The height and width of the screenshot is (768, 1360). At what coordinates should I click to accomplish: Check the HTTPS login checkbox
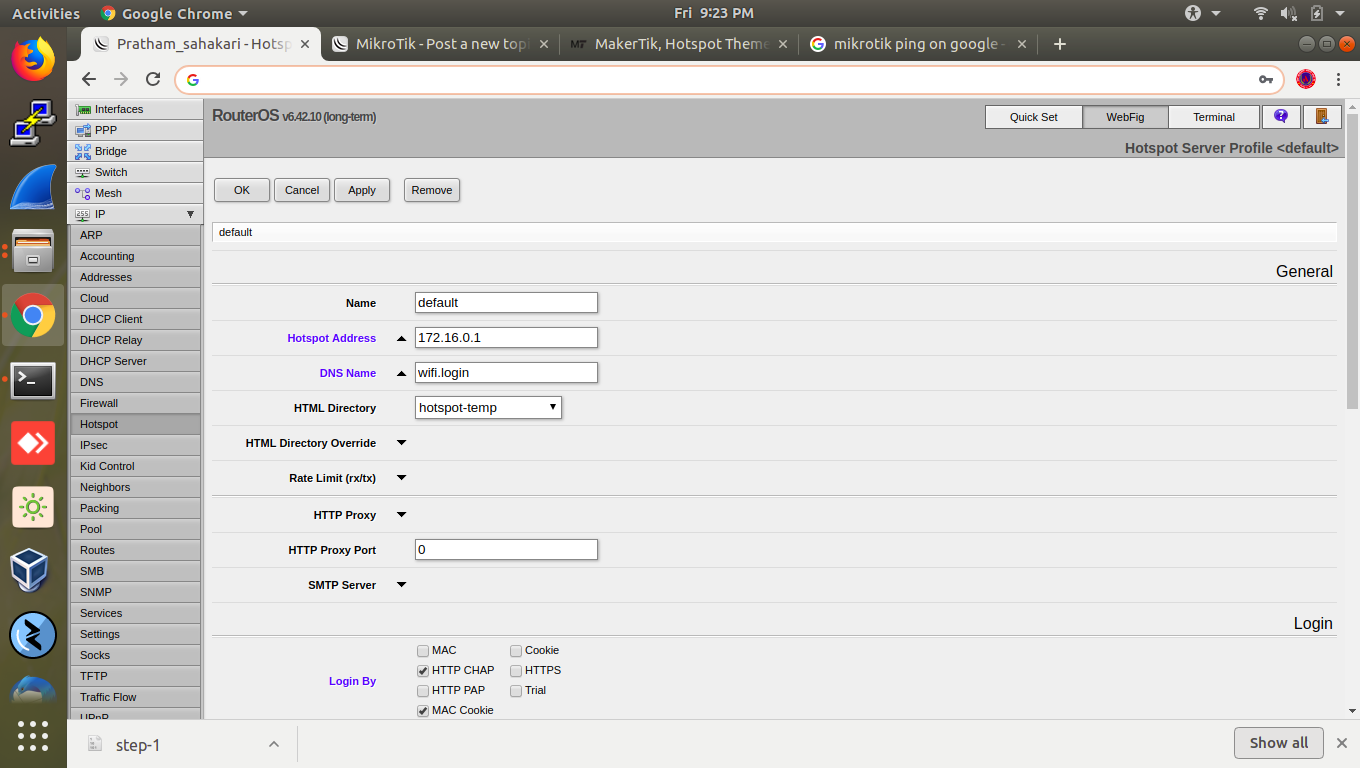[516, 671]
